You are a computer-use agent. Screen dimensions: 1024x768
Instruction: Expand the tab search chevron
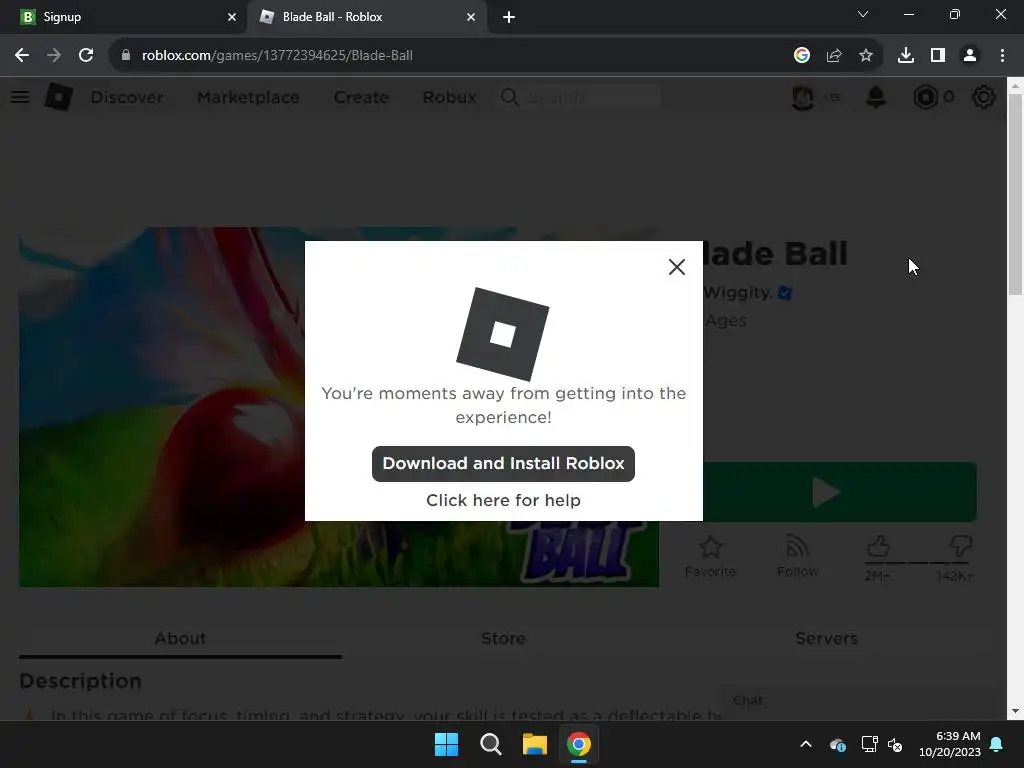click(x=863, y=14)
